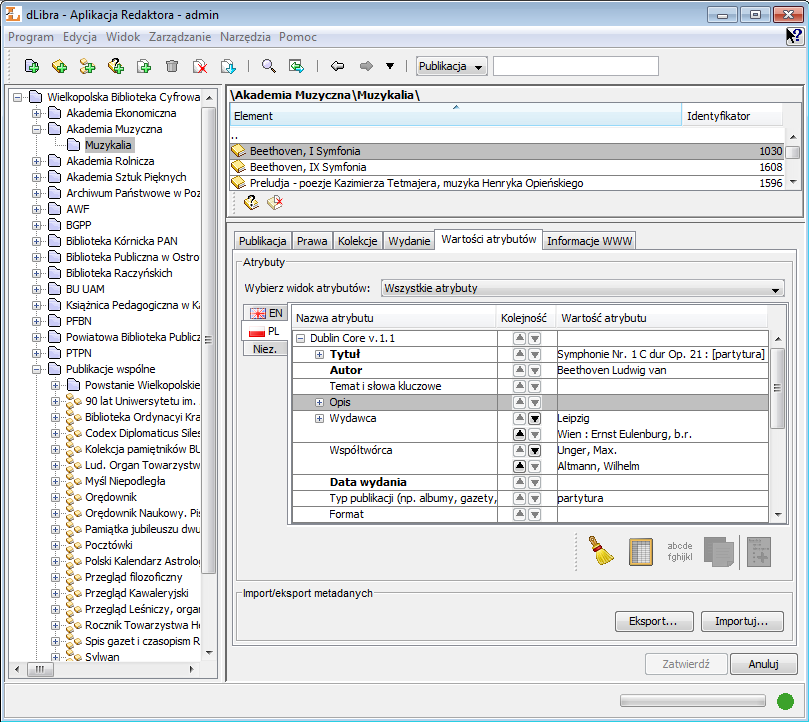809x722 pixels.
Task: Click the new group publication icon
Action: pyautogui.click(x=88, y=66)
